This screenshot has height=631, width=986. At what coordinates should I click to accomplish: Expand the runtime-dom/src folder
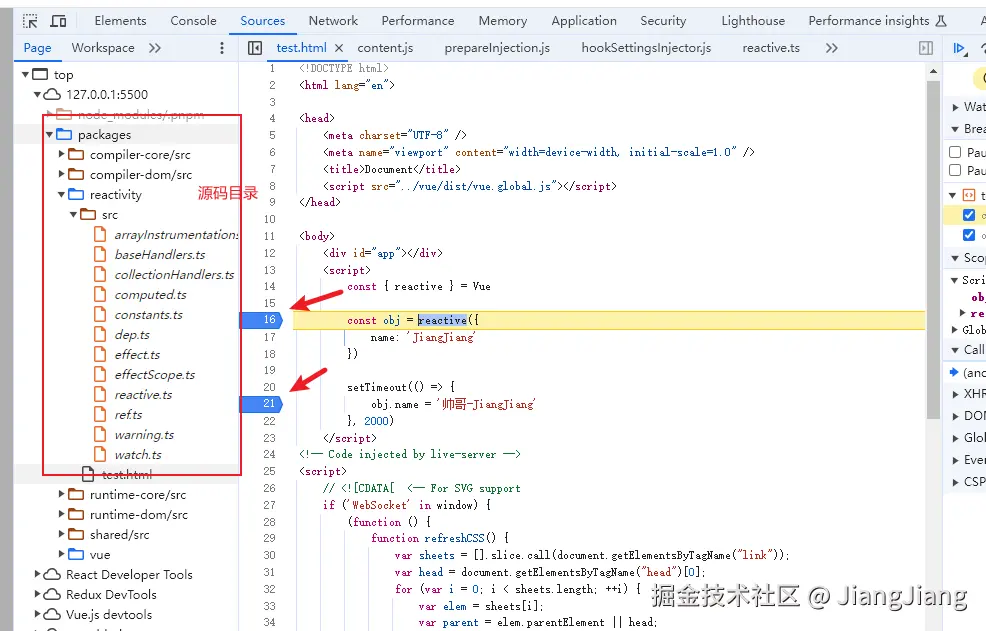click(62, 515)
